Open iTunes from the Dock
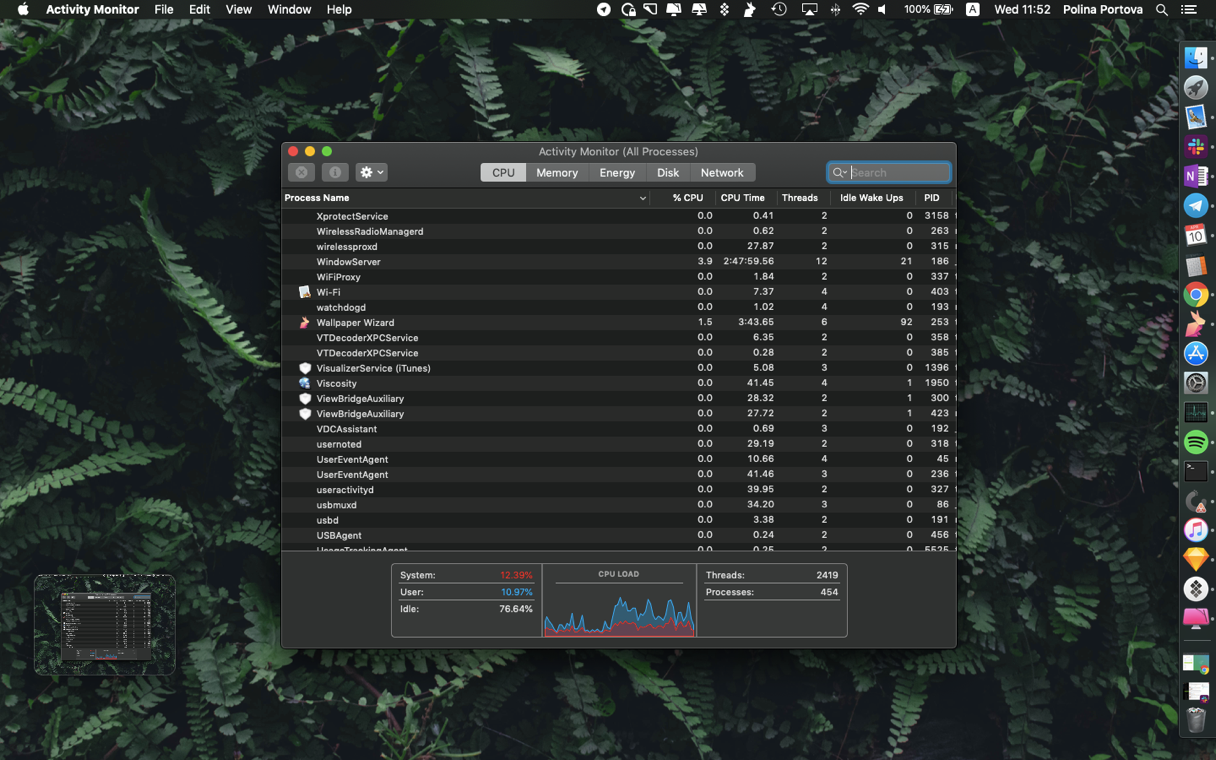Image resolution: width=1216 pixels, height=760 pixels. click(1196, 530)
